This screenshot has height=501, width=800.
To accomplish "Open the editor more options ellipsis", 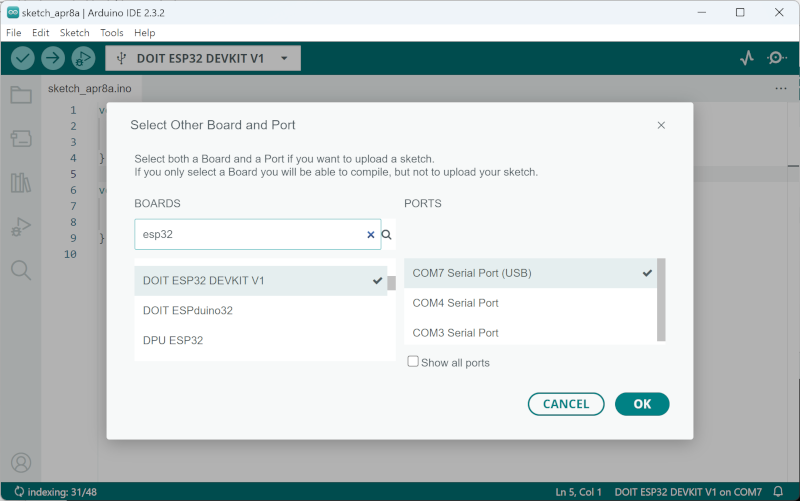I will pos(781,88).
